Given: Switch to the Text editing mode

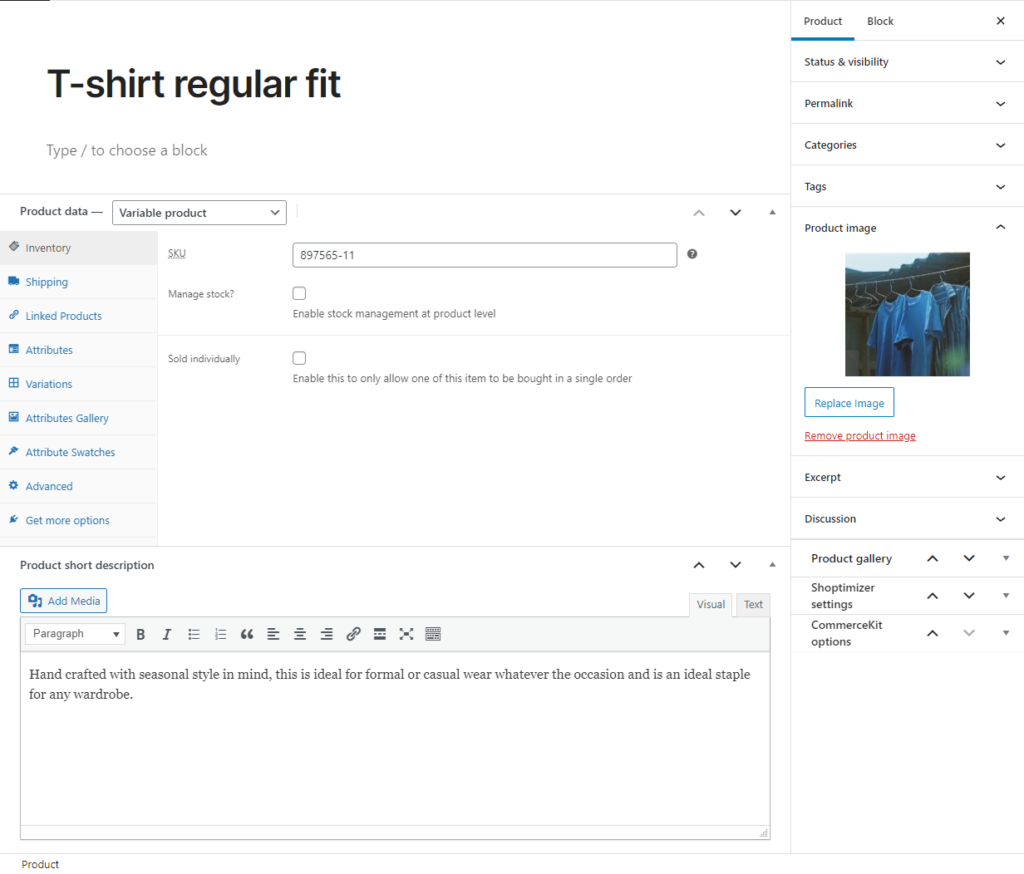Looking at the screenshot, I should [752, 604].
